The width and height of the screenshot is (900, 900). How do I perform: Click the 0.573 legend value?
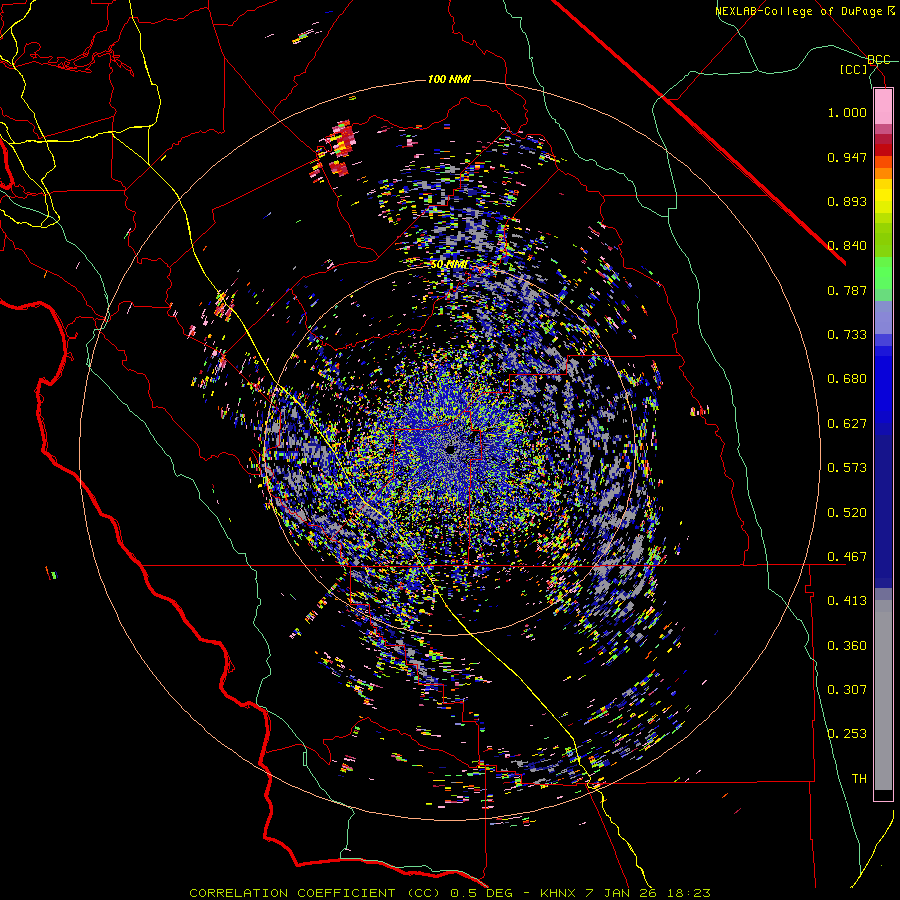(847, 468)
